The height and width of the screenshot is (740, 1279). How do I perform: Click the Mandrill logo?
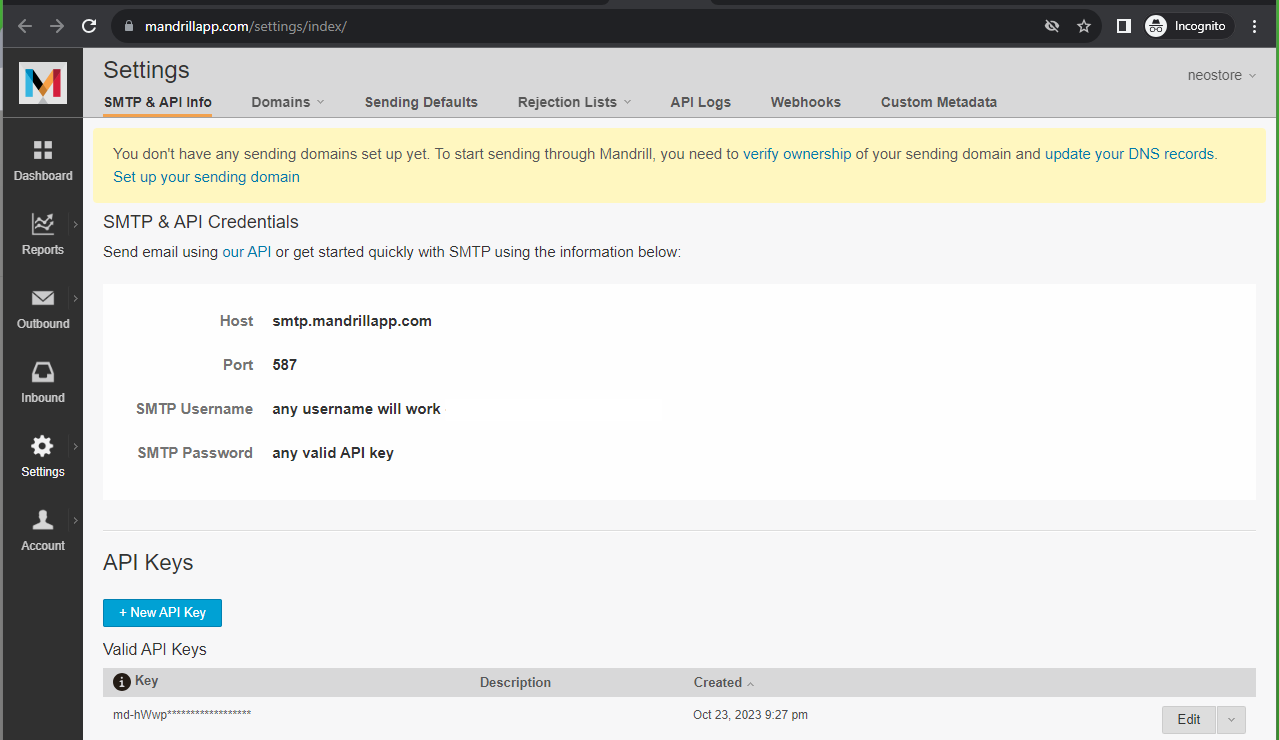pyautogui.click(x=42, y=84)
